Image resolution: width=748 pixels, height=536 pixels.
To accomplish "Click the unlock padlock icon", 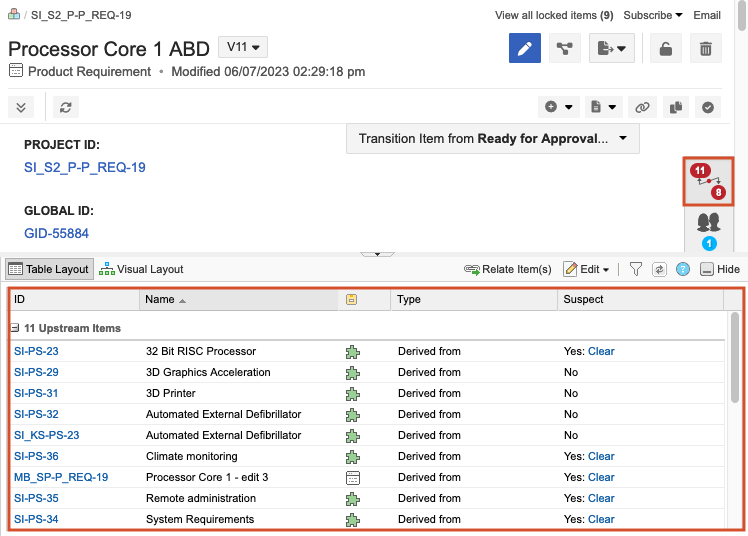I will (x=662, y=49).
